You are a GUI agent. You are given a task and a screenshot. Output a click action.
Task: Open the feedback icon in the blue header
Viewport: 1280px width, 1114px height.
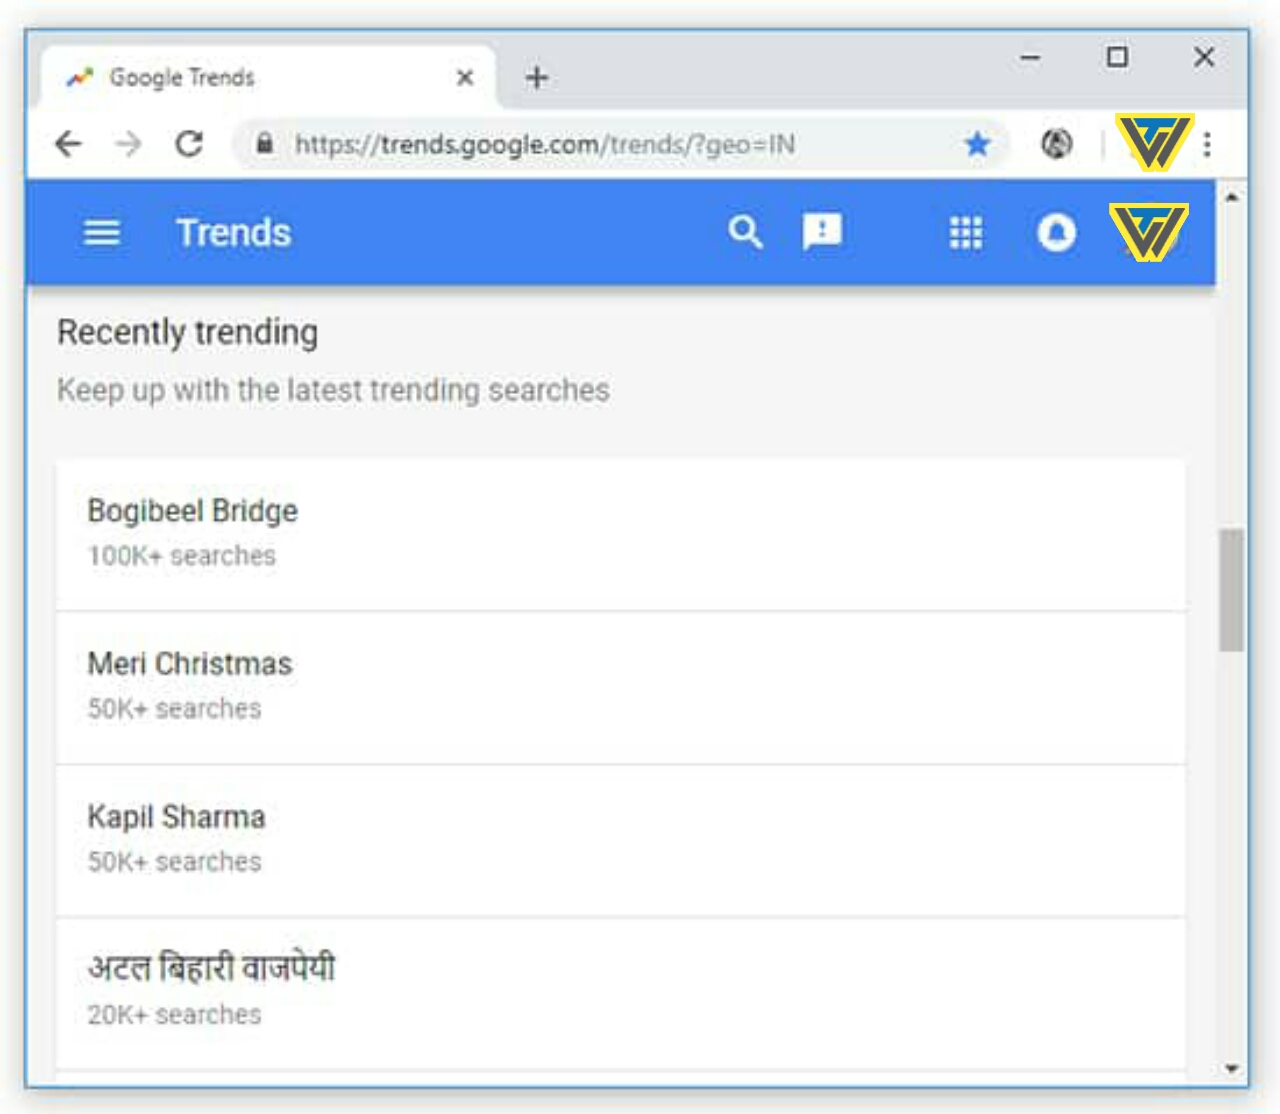tap(823, 232)
